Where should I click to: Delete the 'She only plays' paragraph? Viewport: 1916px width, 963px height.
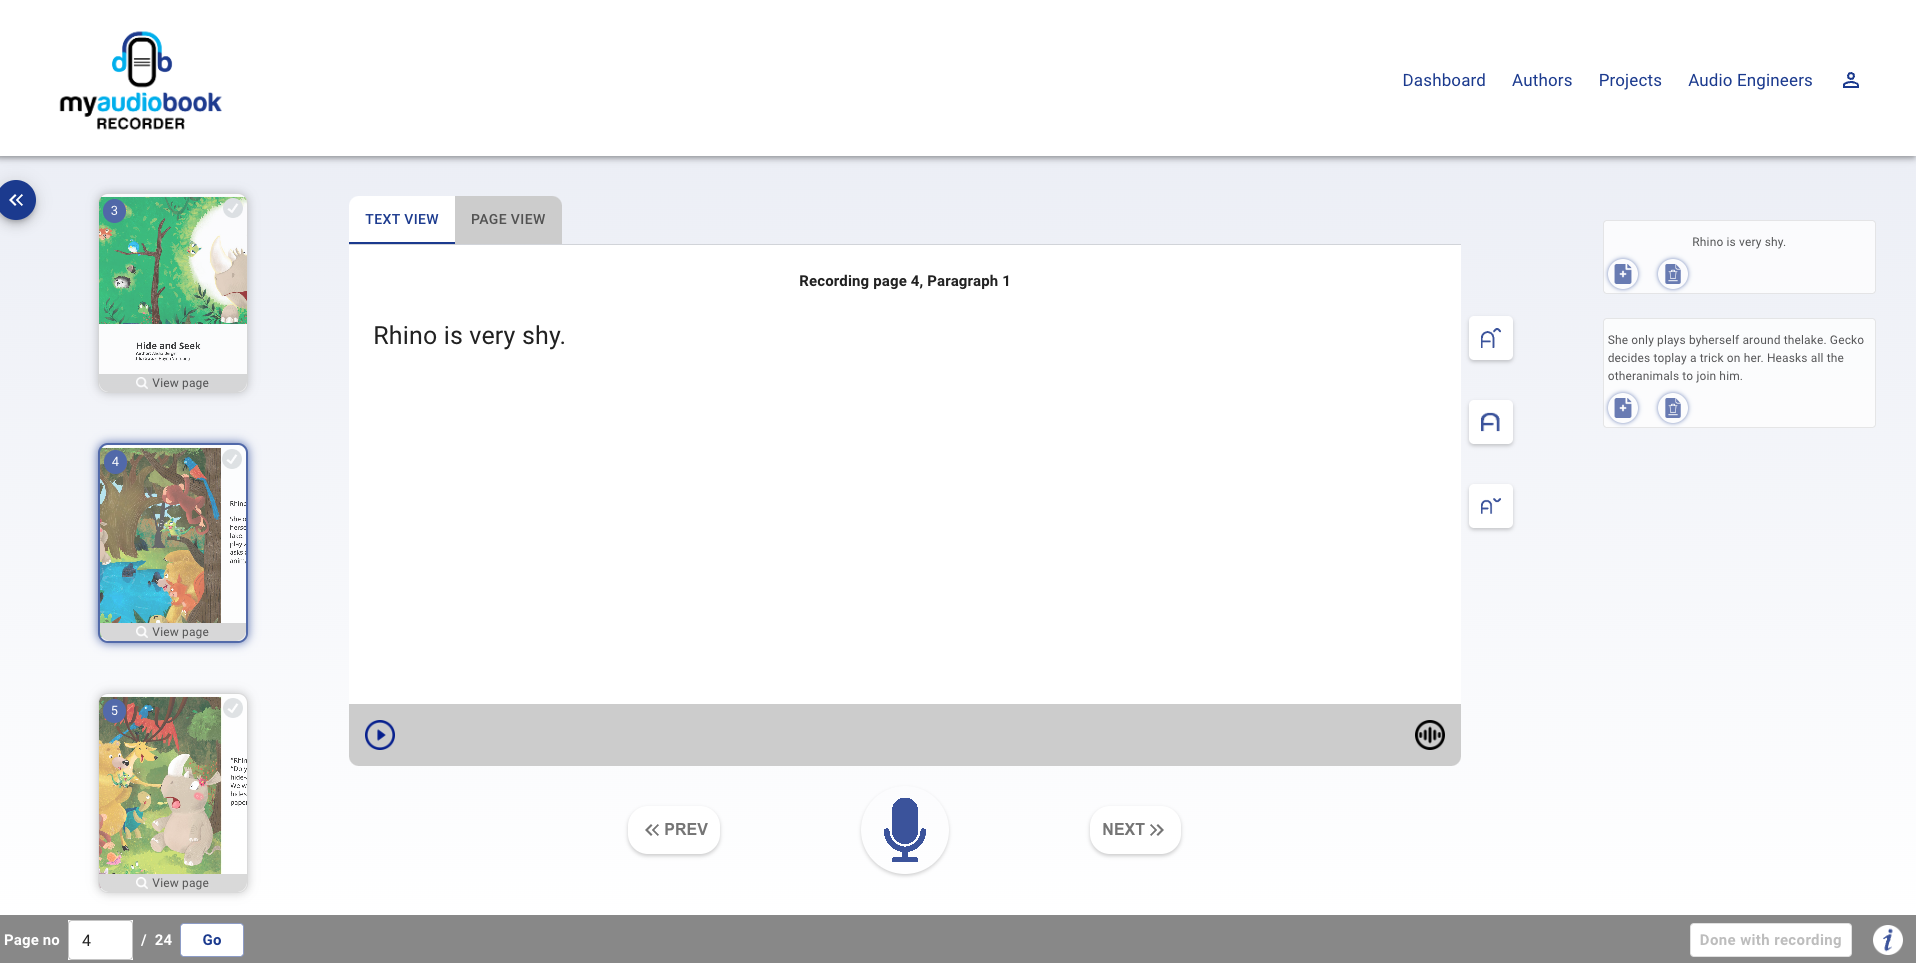click(x=1673, y=407)
